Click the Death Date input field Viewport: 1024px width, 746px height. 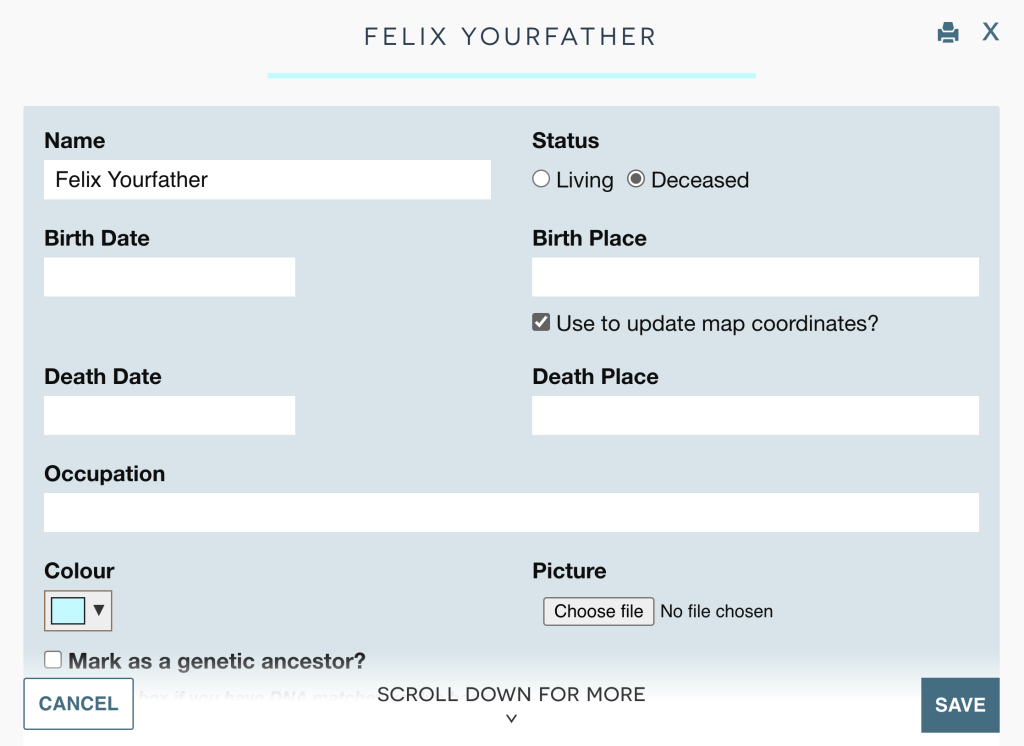(x=169, y=415)
